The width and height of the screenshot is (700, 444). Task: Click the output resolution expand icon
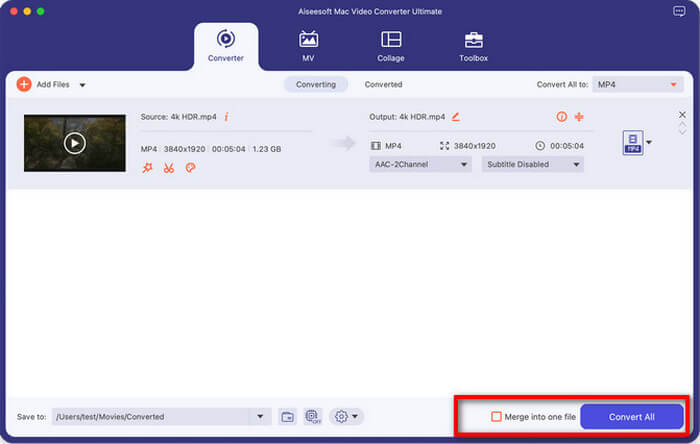click(444, 146)
